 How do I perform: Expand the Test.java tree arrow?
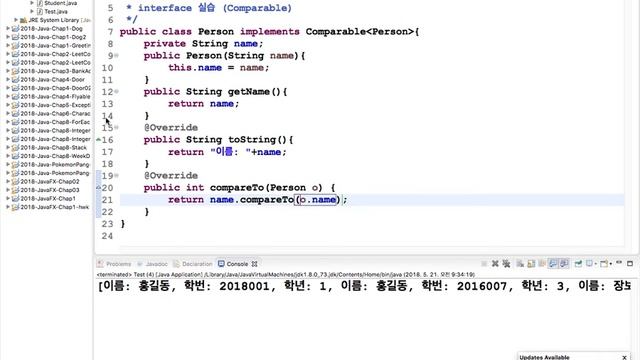tap(32, 11)
